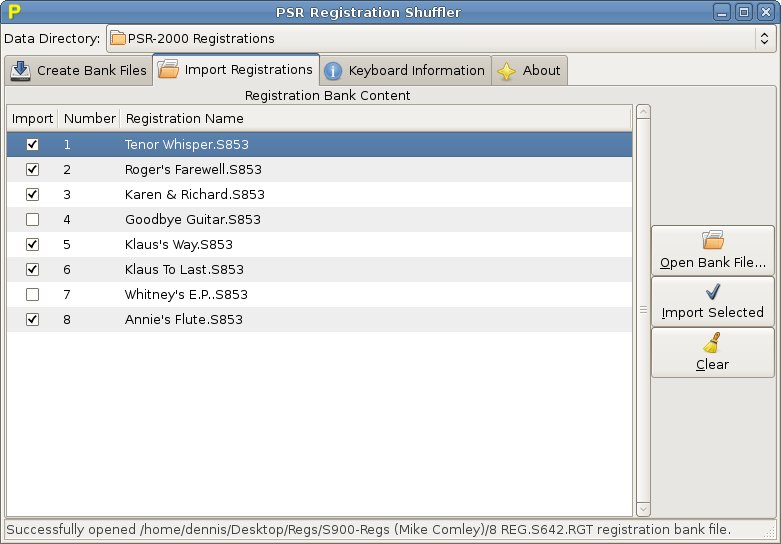The width and height of the screenshot is (781, 544).
Task: Click the checkmark icon above Import Selected
Action: tap(713, 292)
